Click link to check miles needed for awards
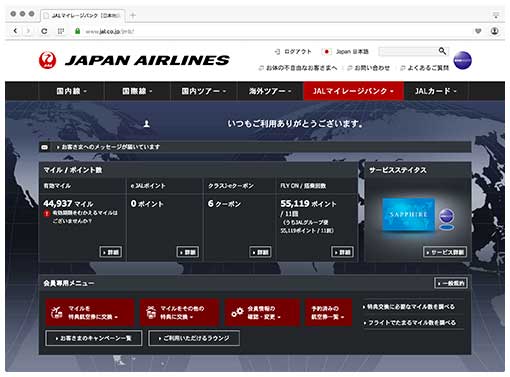This screenshot has height=377, width=510. 409,307
